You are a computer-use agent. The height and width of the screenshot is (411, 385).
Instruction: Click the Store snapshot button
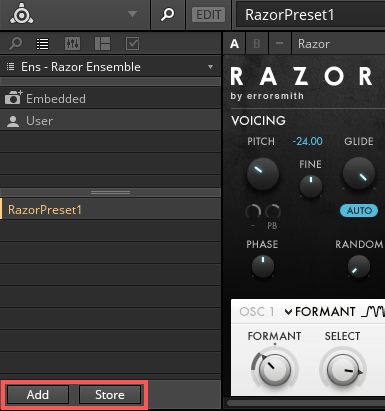pos(110,395)
